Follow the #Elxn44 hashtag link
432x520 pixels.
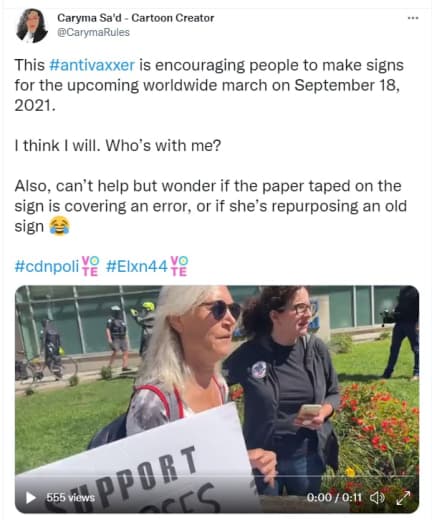click(137, 266)
